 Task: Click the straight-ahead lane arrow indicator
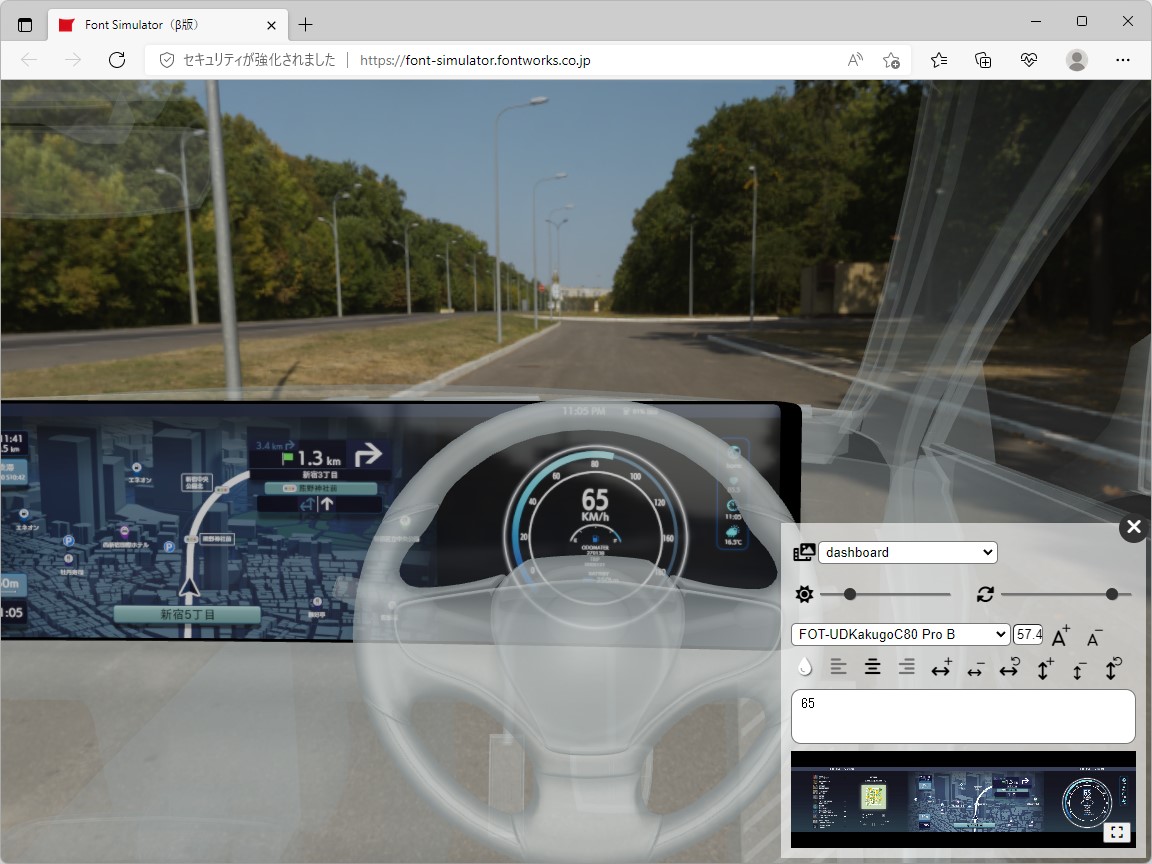pyautogui.click(x=327, y=503)
